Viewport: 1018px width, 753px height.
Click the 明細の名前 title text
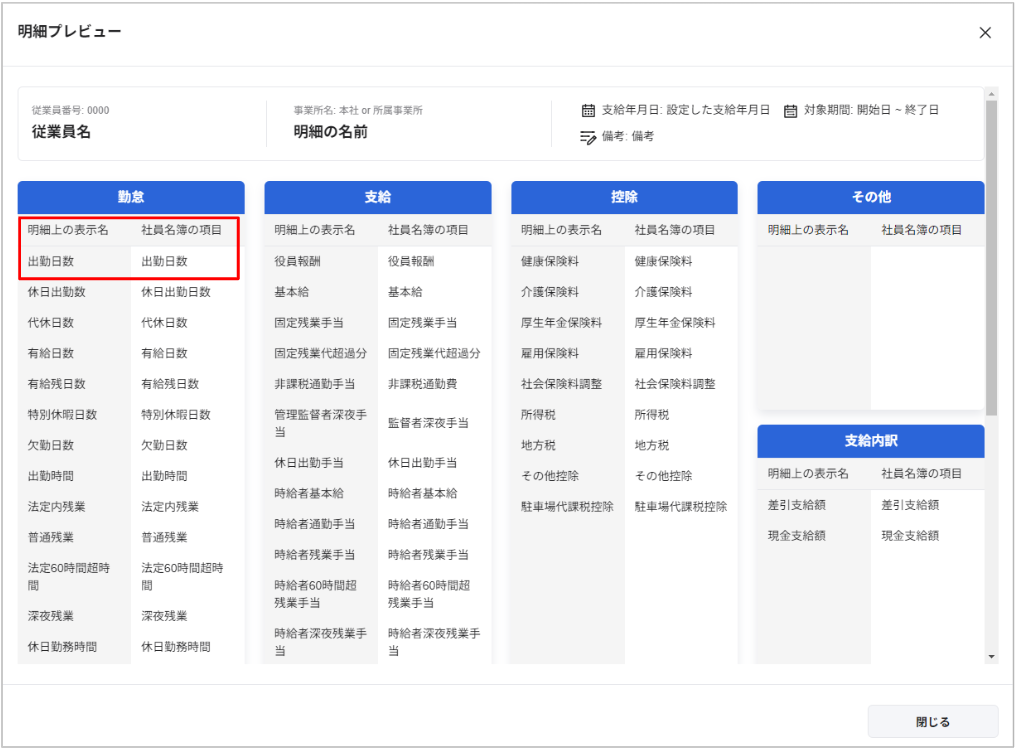pyautogui.click(x=330, y=132)
